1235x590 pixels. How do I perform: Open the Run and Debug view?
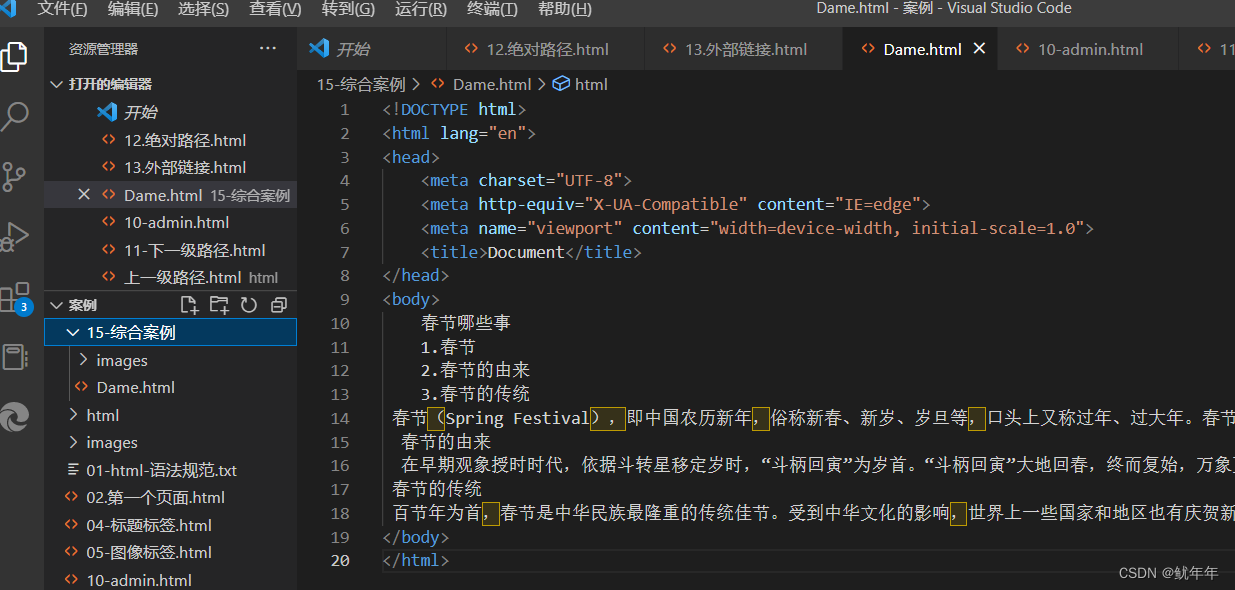click(14, 237)
